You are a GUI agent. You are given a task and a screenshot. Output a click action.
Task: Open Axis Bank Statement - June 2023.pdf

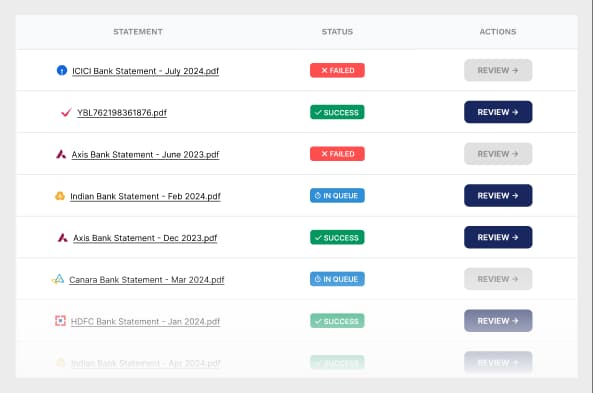pos(145,155)
